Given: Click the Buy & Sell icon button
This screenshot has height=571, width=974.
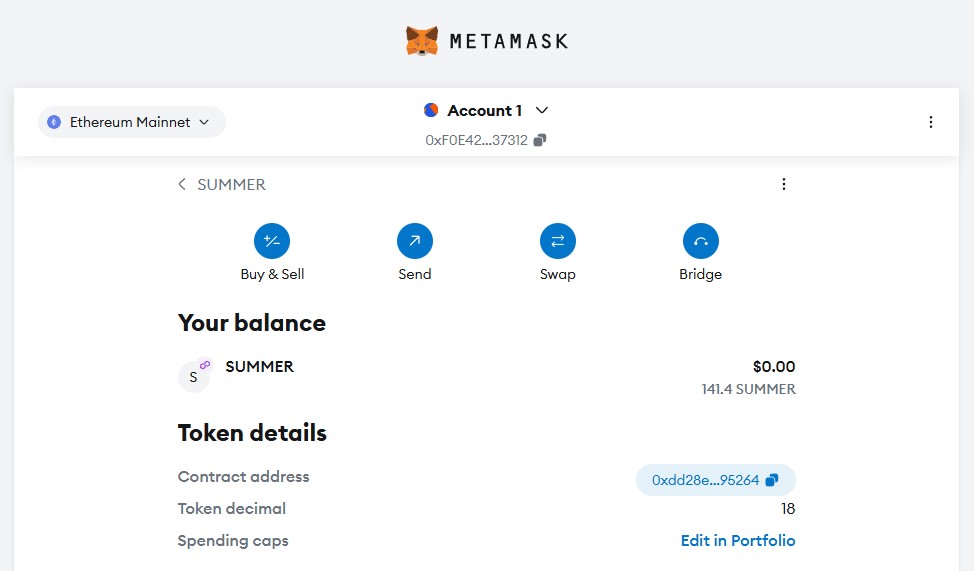Looking at the screenshot, I should 272,241.
